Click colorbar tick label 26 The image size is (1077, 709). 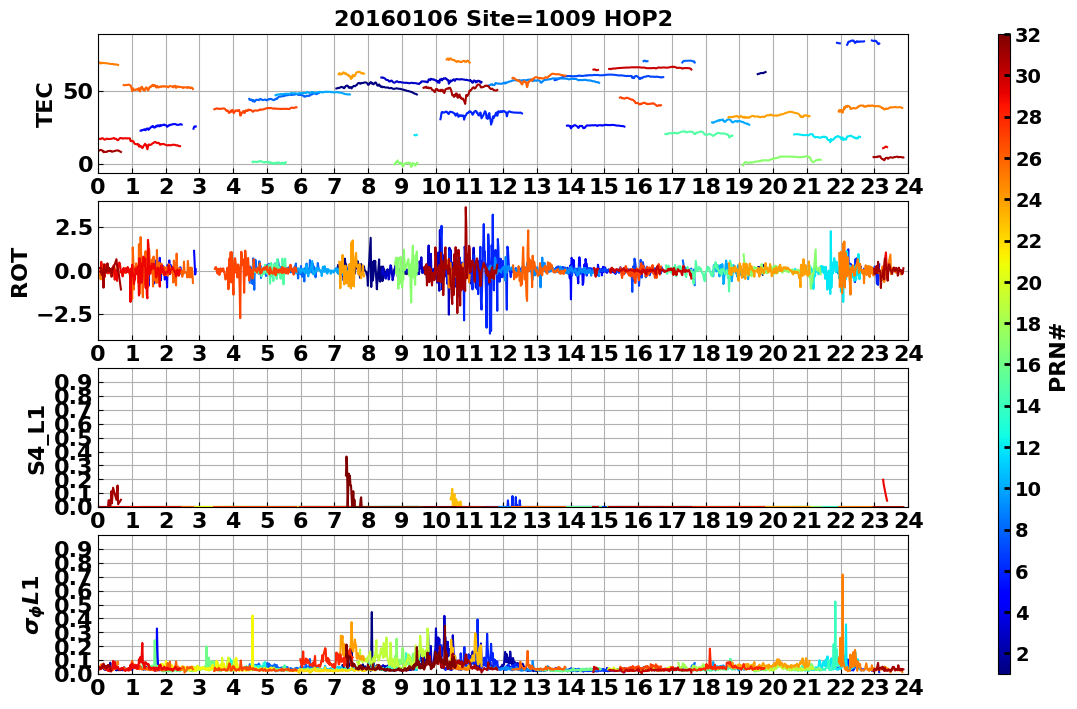[1028, 159]
